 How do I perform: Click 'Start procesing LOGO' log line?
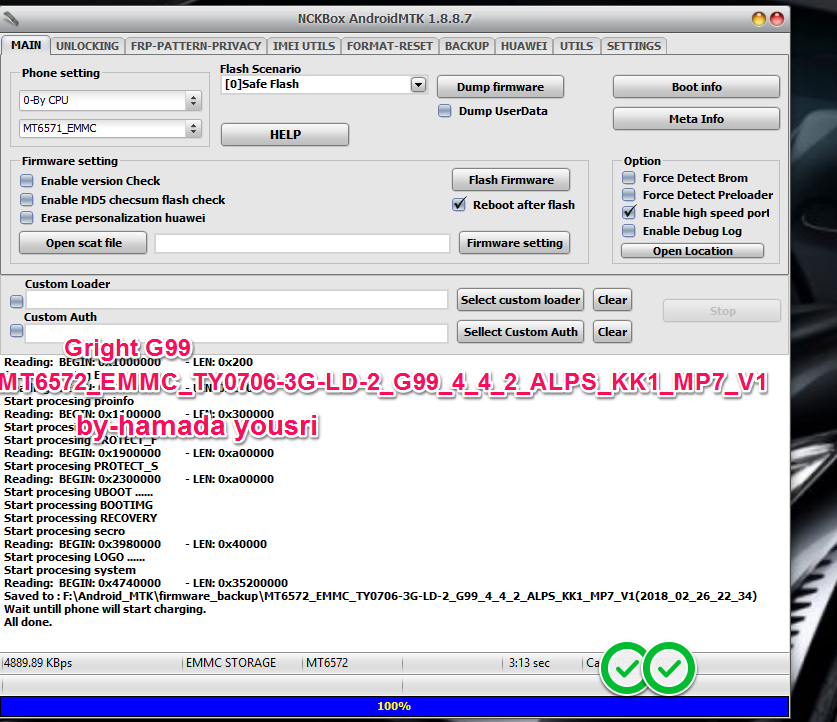pyautogui.click(x=74, y=557)
